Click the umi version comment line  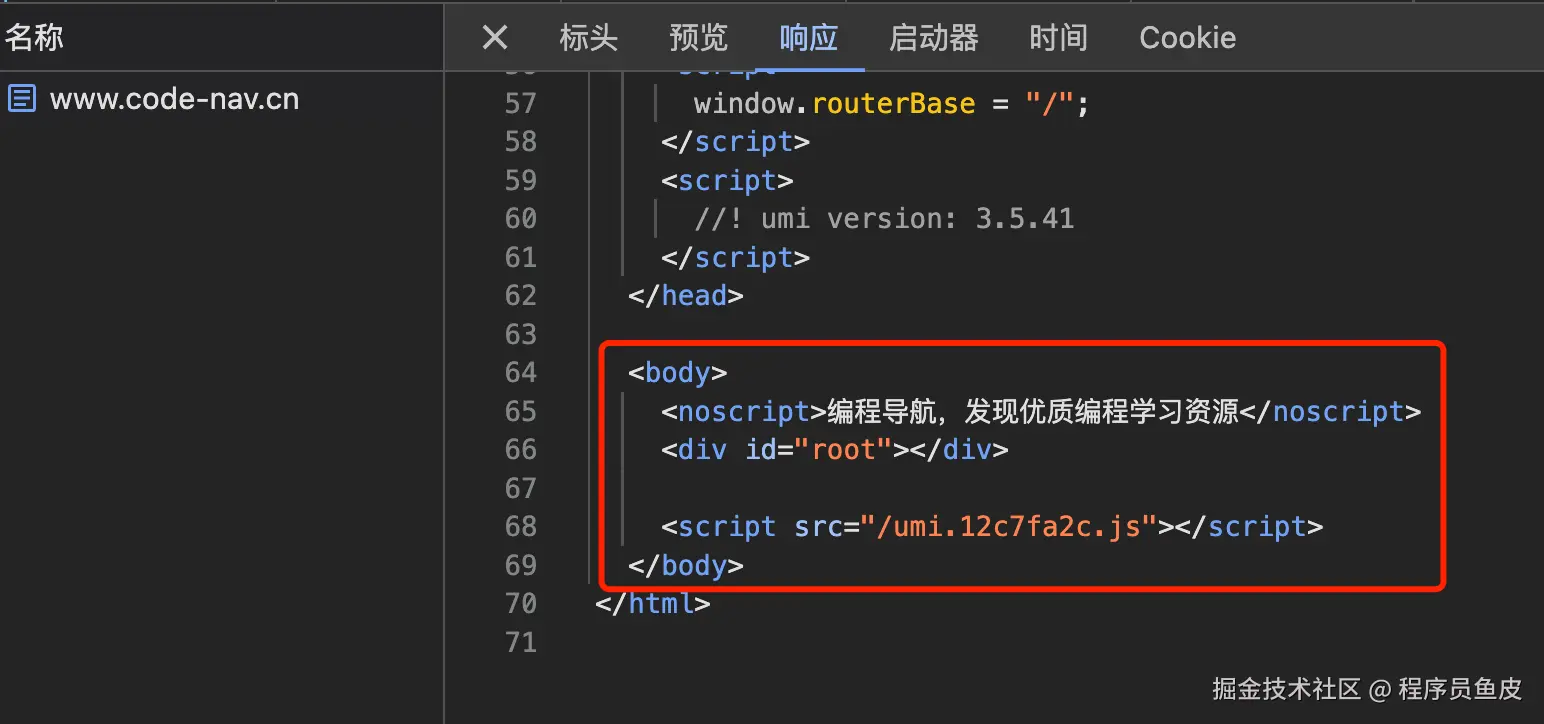pos(884,219)
